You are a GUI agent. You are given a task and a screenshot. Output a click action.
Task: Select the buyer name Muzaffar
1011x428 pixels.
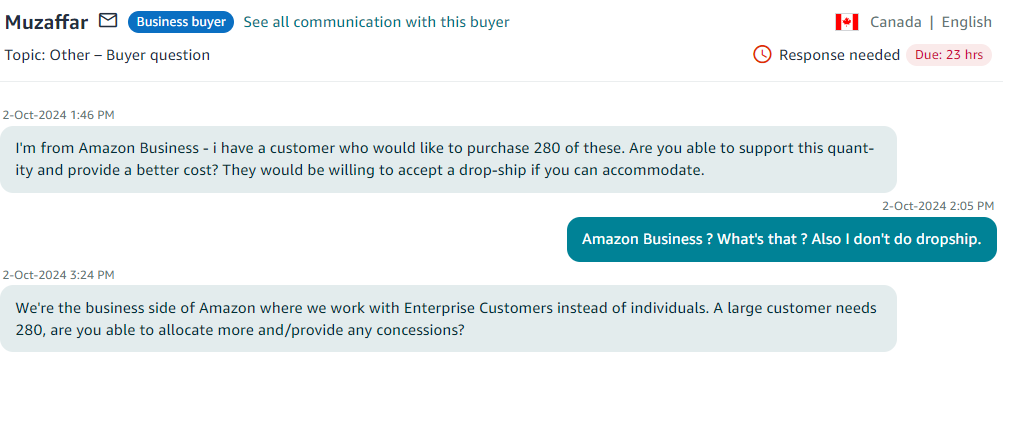pos(46,23)
